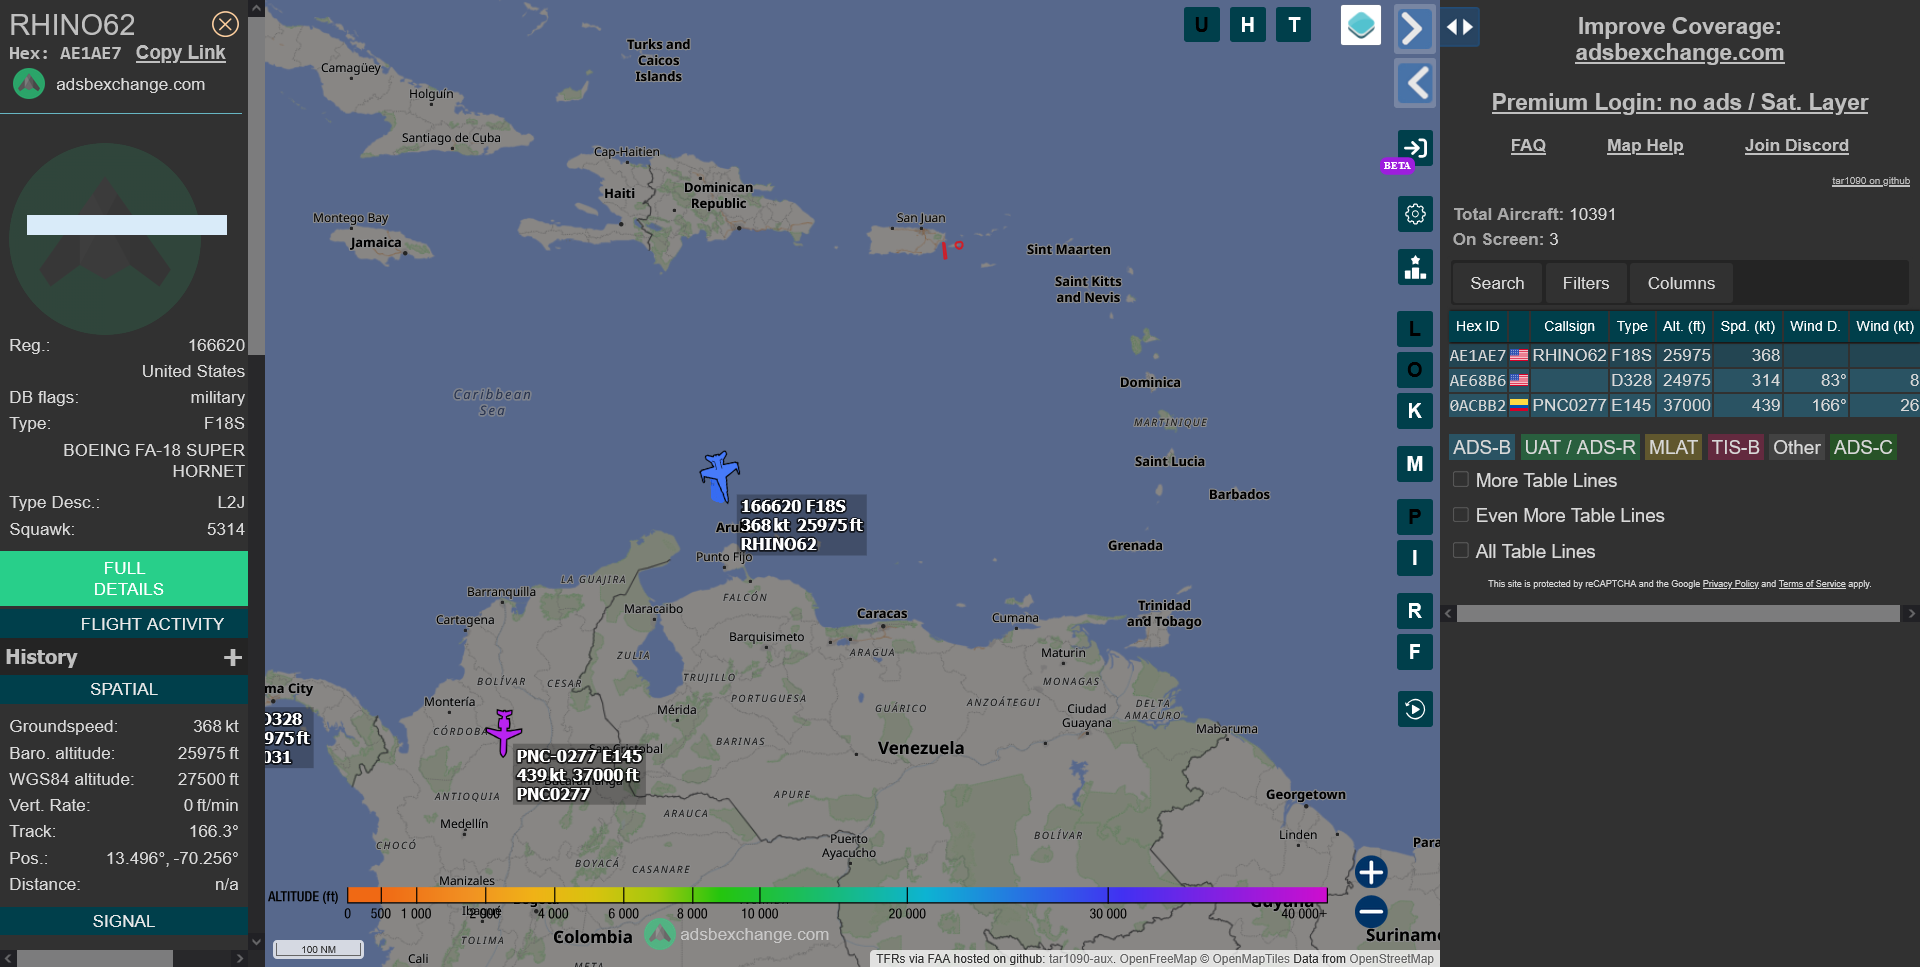The image size is (1920, 967).
Task: Click the replay history icon
Action: tap(1414, 709)
